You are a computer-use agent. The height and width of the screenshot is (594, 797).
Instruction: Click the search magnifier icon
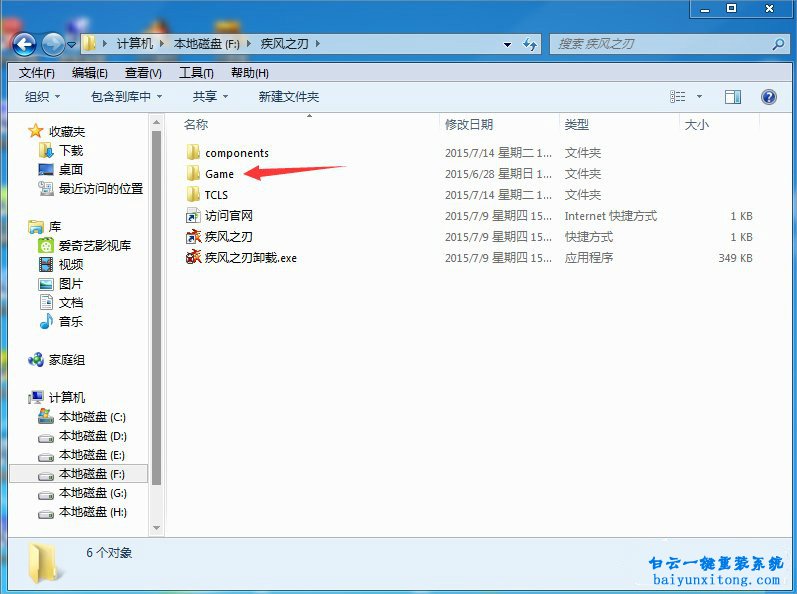point(778,44)
